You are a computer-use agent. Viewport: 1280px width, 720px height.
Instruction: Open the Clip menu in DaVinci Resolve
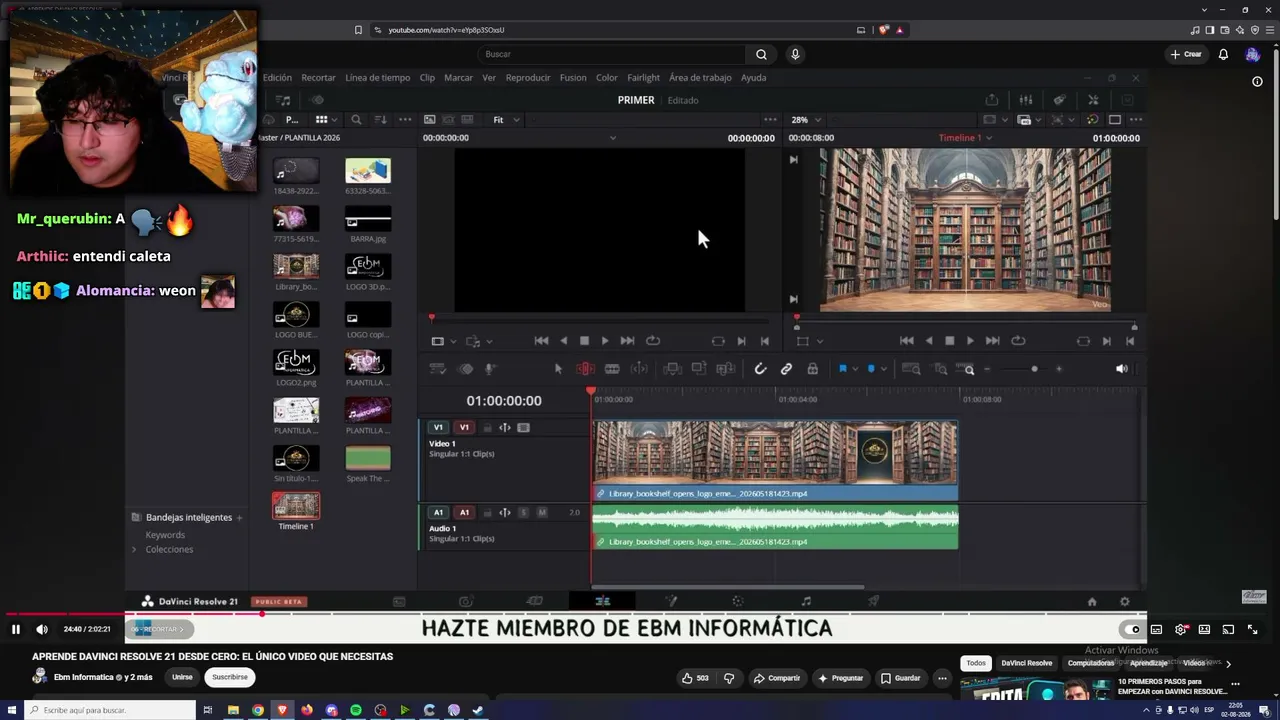click(427, 78)
